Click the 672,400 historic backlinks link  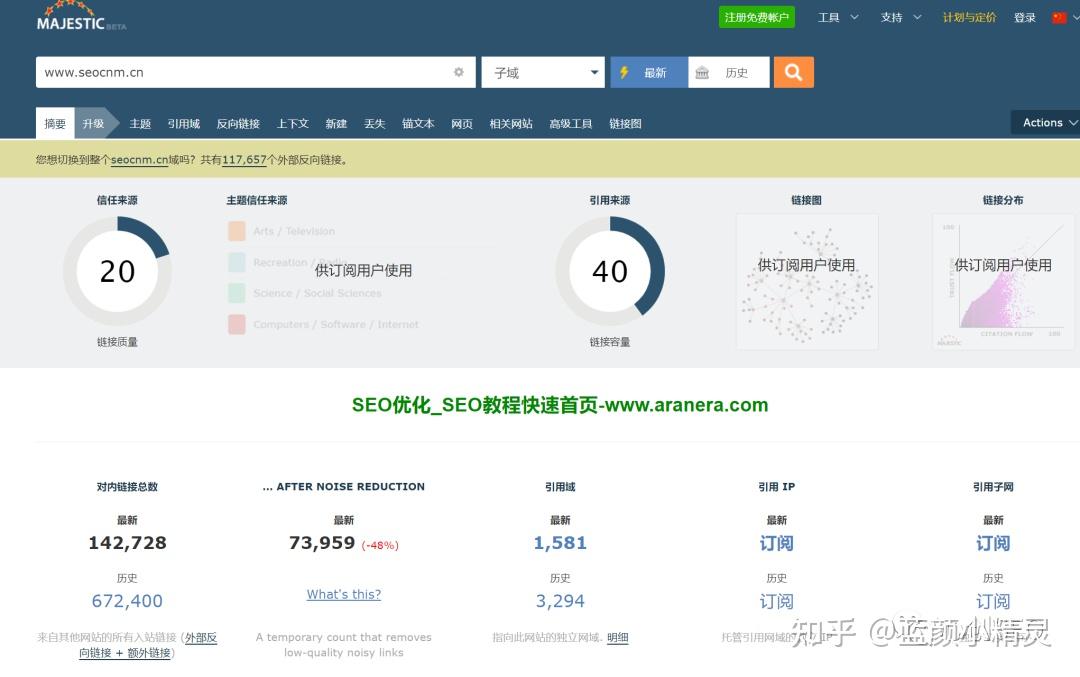(x=127, y=601)
